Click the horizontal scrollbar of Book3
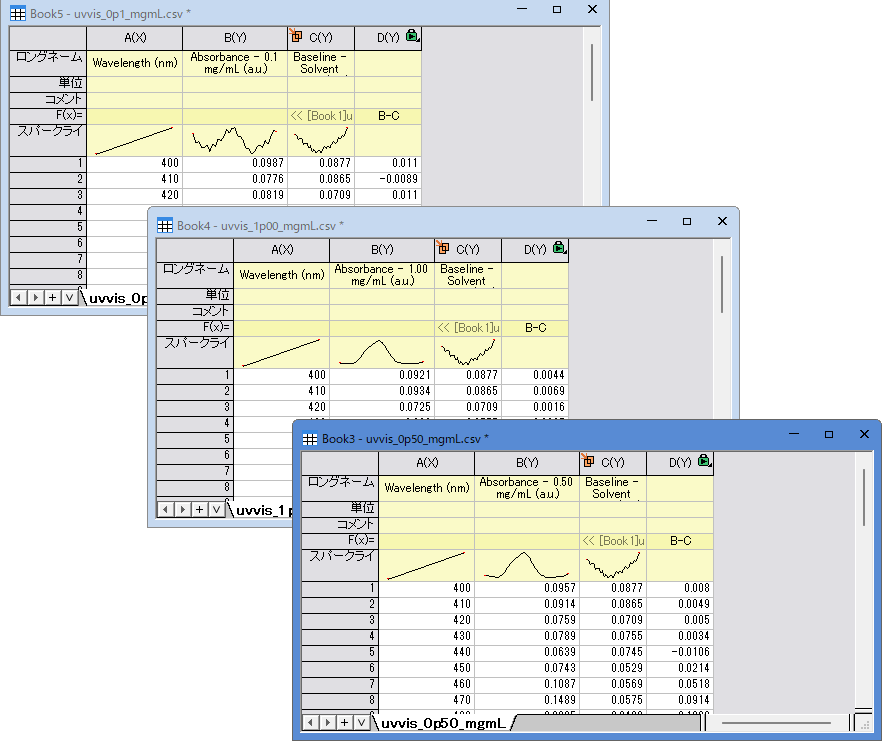882x741 pixels. click(x=776, y=723)
